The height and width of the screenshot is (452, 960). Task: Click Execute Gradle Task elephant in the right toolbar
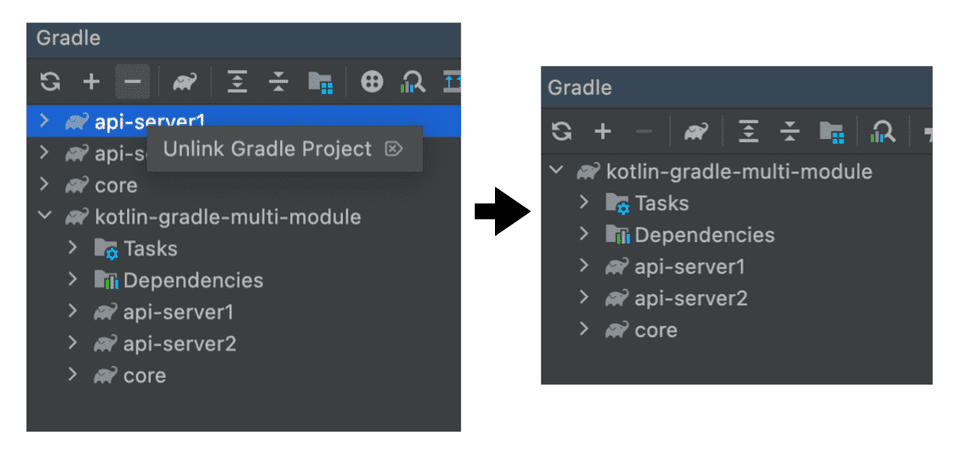click(697, 131)
